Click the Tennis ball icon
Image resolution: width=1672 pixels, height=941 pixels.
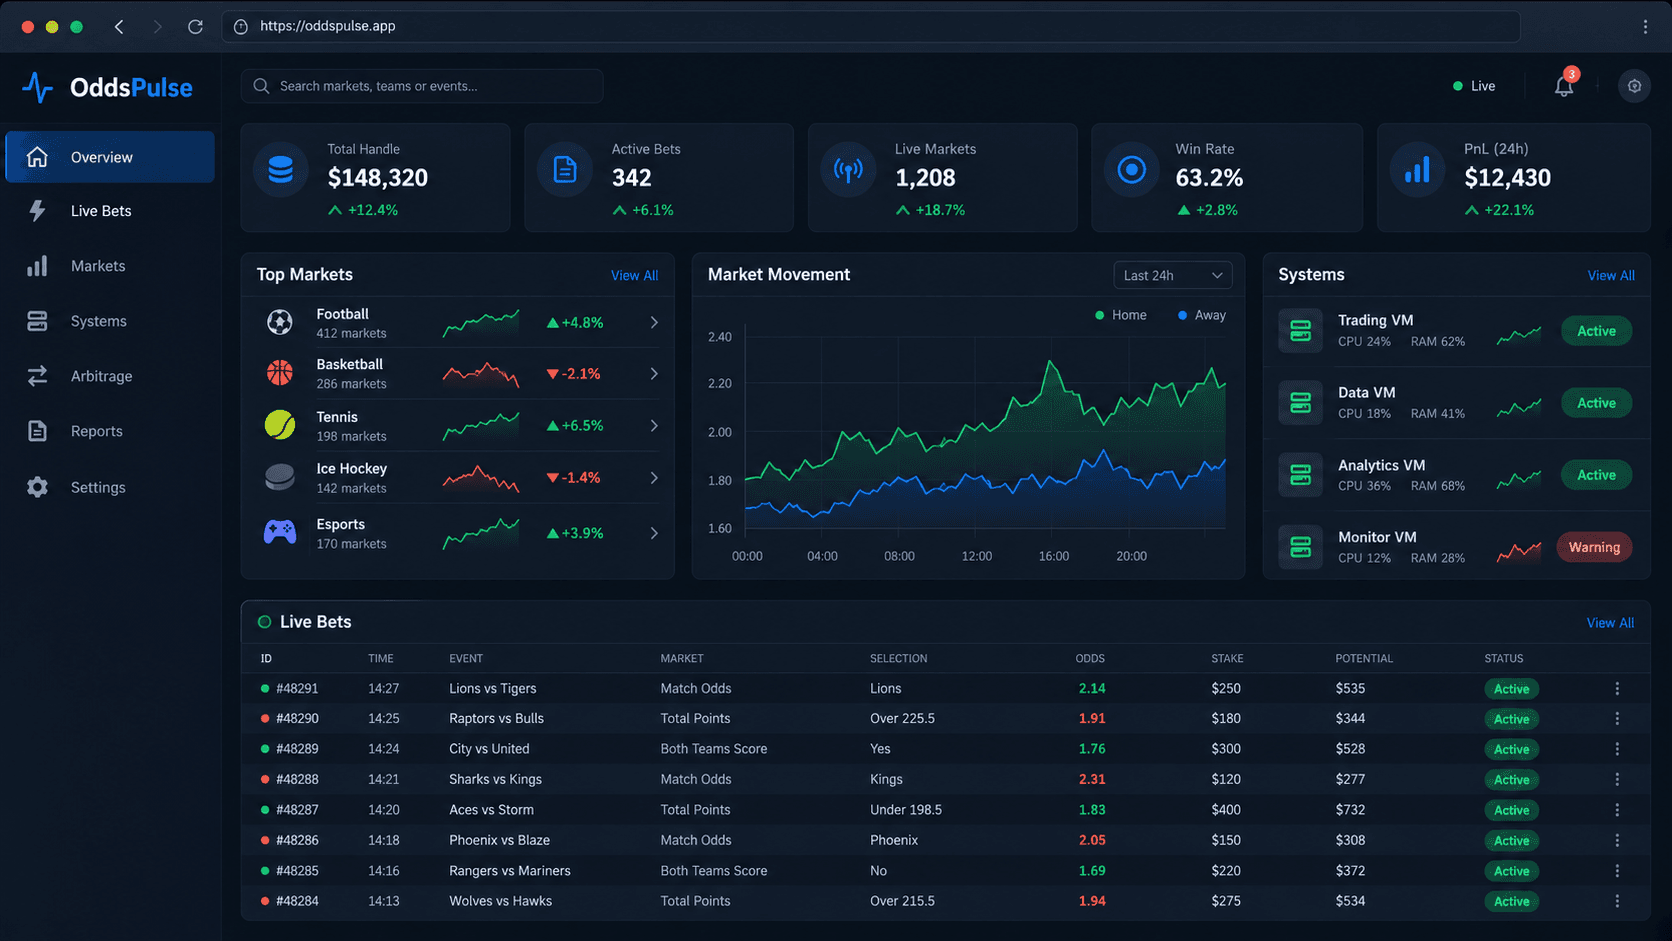pyautogui.click(x=280, y=425)
